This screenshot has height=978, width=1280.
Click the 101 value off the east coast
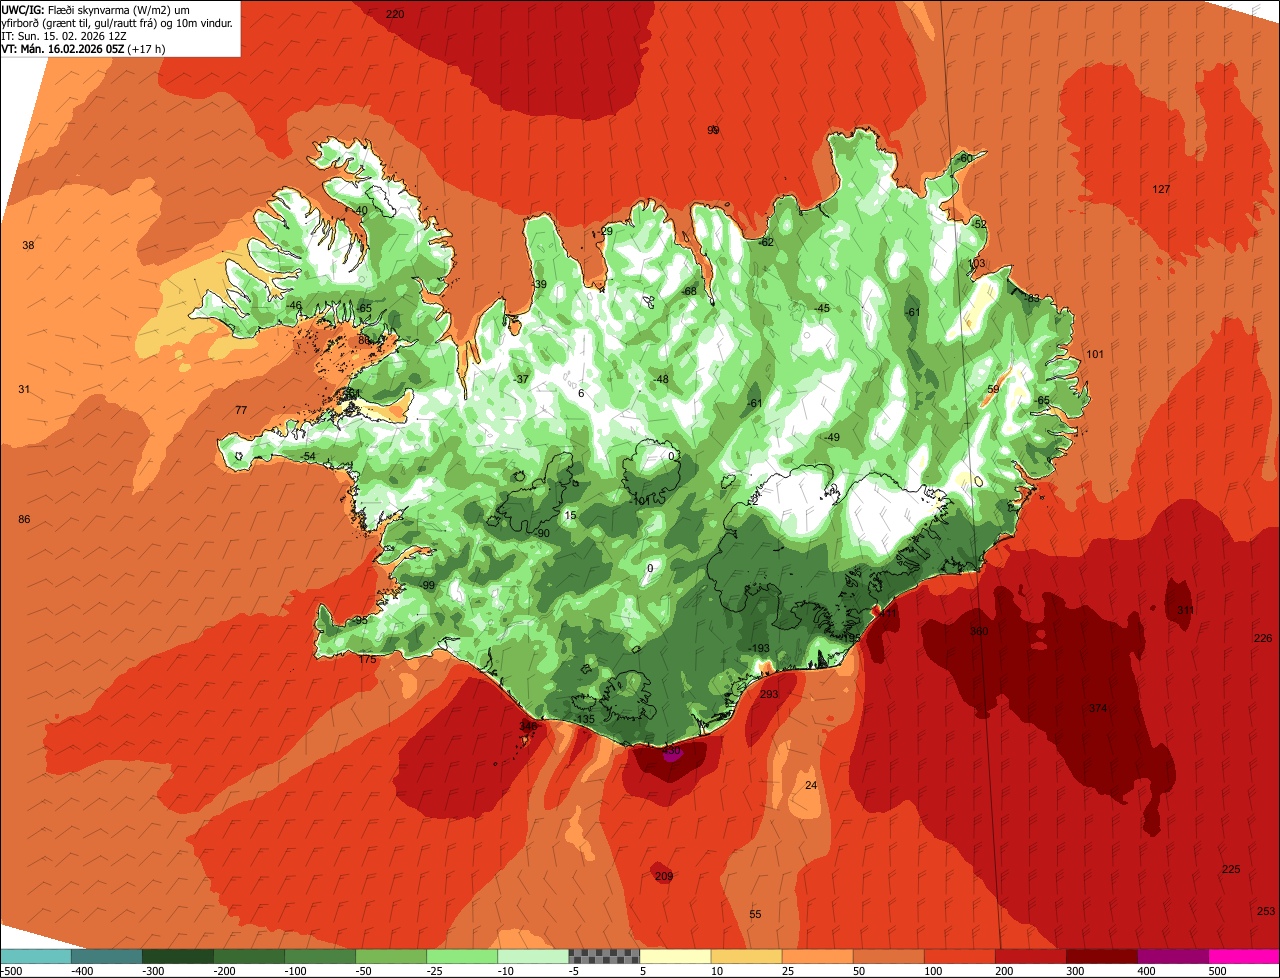coord(1095,355)
